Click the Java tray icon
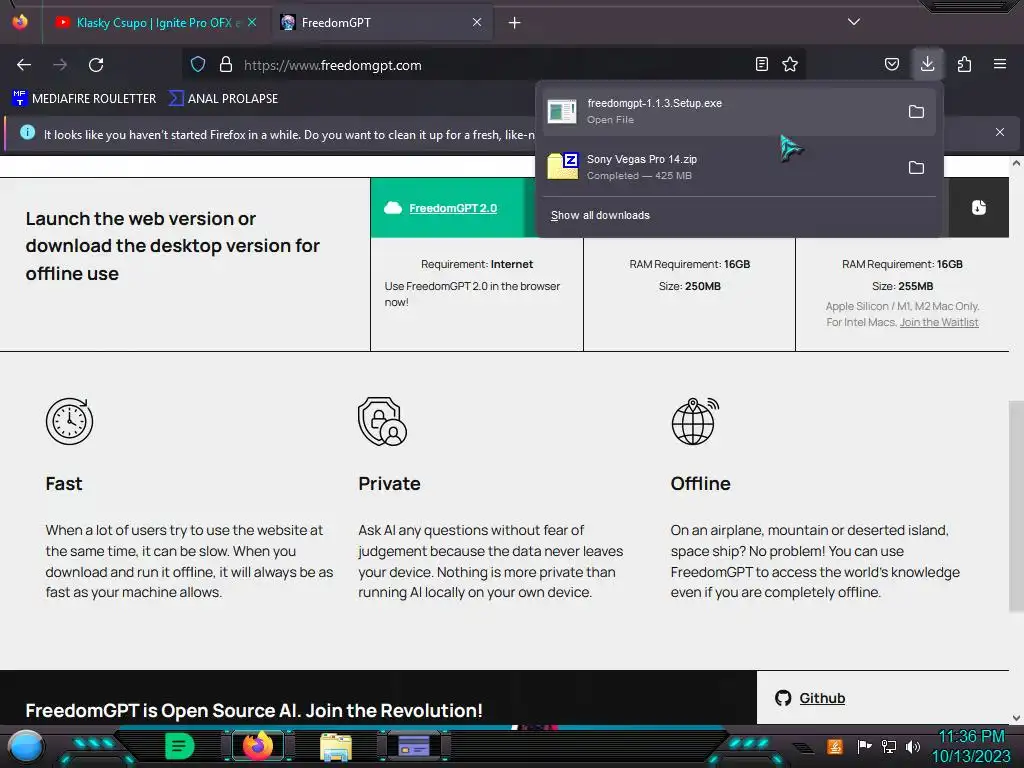1024x768 pixels. point(835,746)
